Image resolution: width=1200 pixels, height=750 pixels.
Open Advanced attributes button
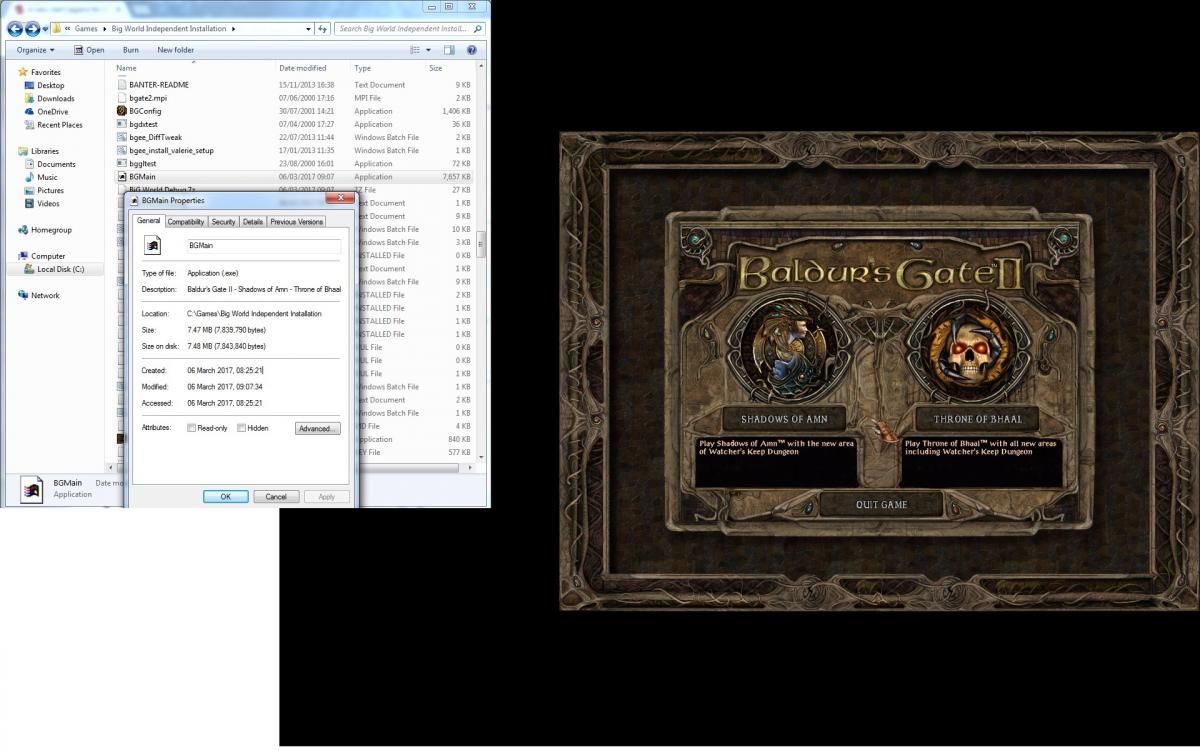click(x=318, y=428)
